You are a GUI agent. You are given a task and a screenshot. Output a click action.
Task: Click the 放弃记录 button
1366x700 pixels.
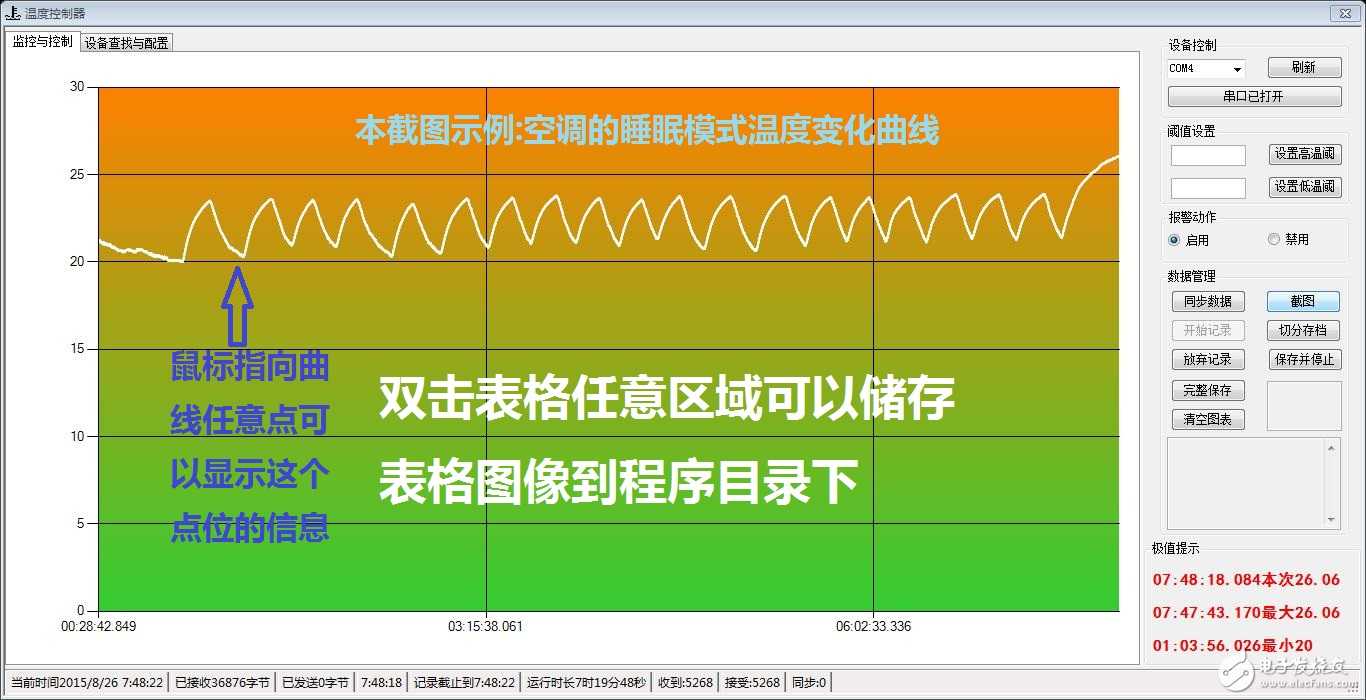tap(1208, 359)
